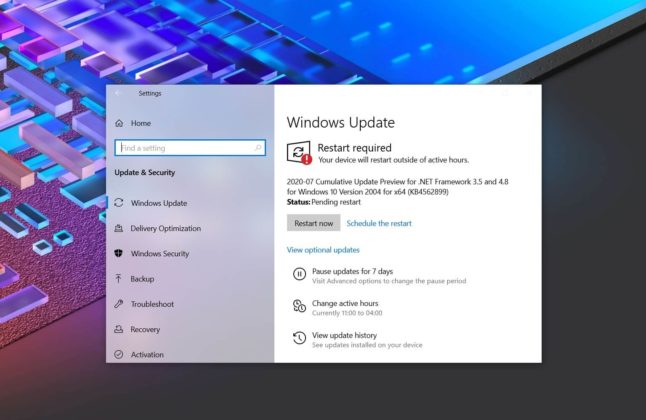Click the Home icon in sidebar

[119, 123]
